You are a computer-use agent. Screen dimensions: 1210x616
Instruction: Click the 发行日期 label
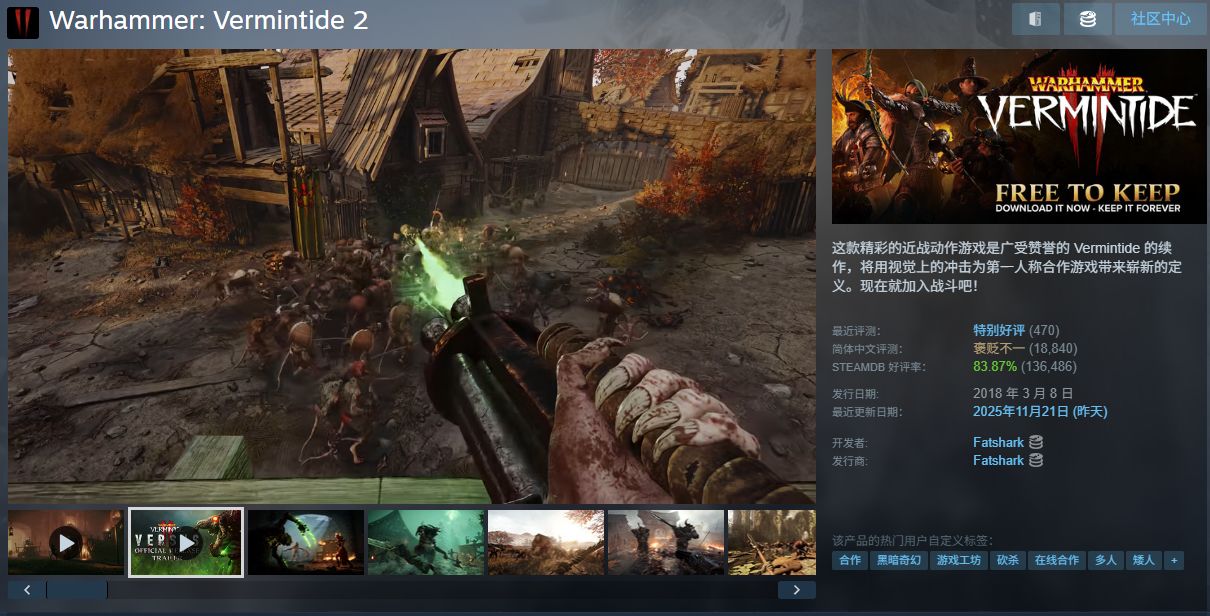855,394
